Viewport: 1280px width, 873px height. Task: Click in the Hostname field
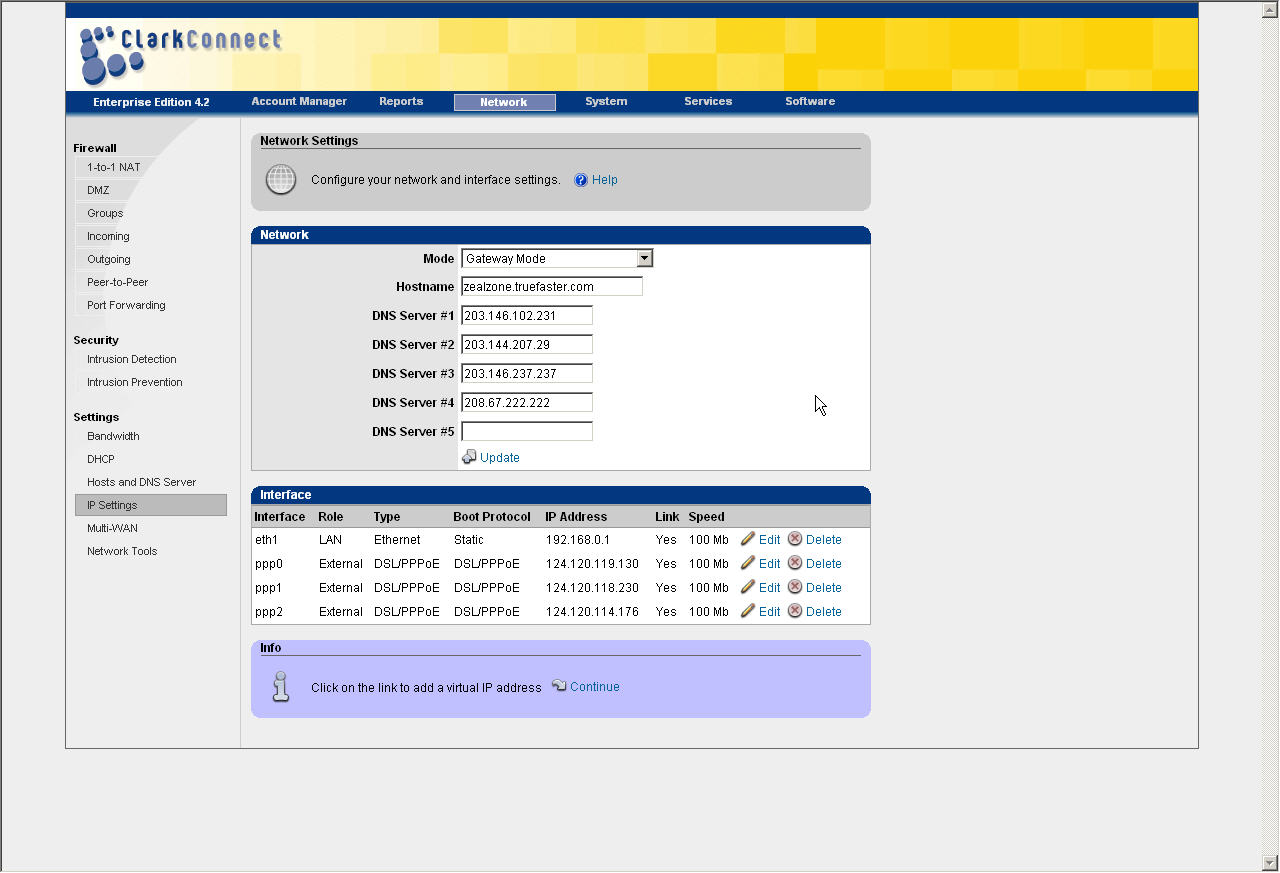(x=551, y=287)
